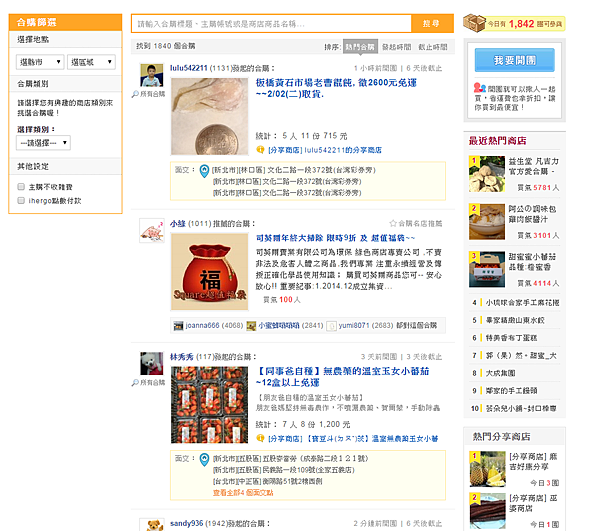The height and width of the screenshot is (531, 600).
Task: Select 其他設定 section header
Action: tap(65, 166)
